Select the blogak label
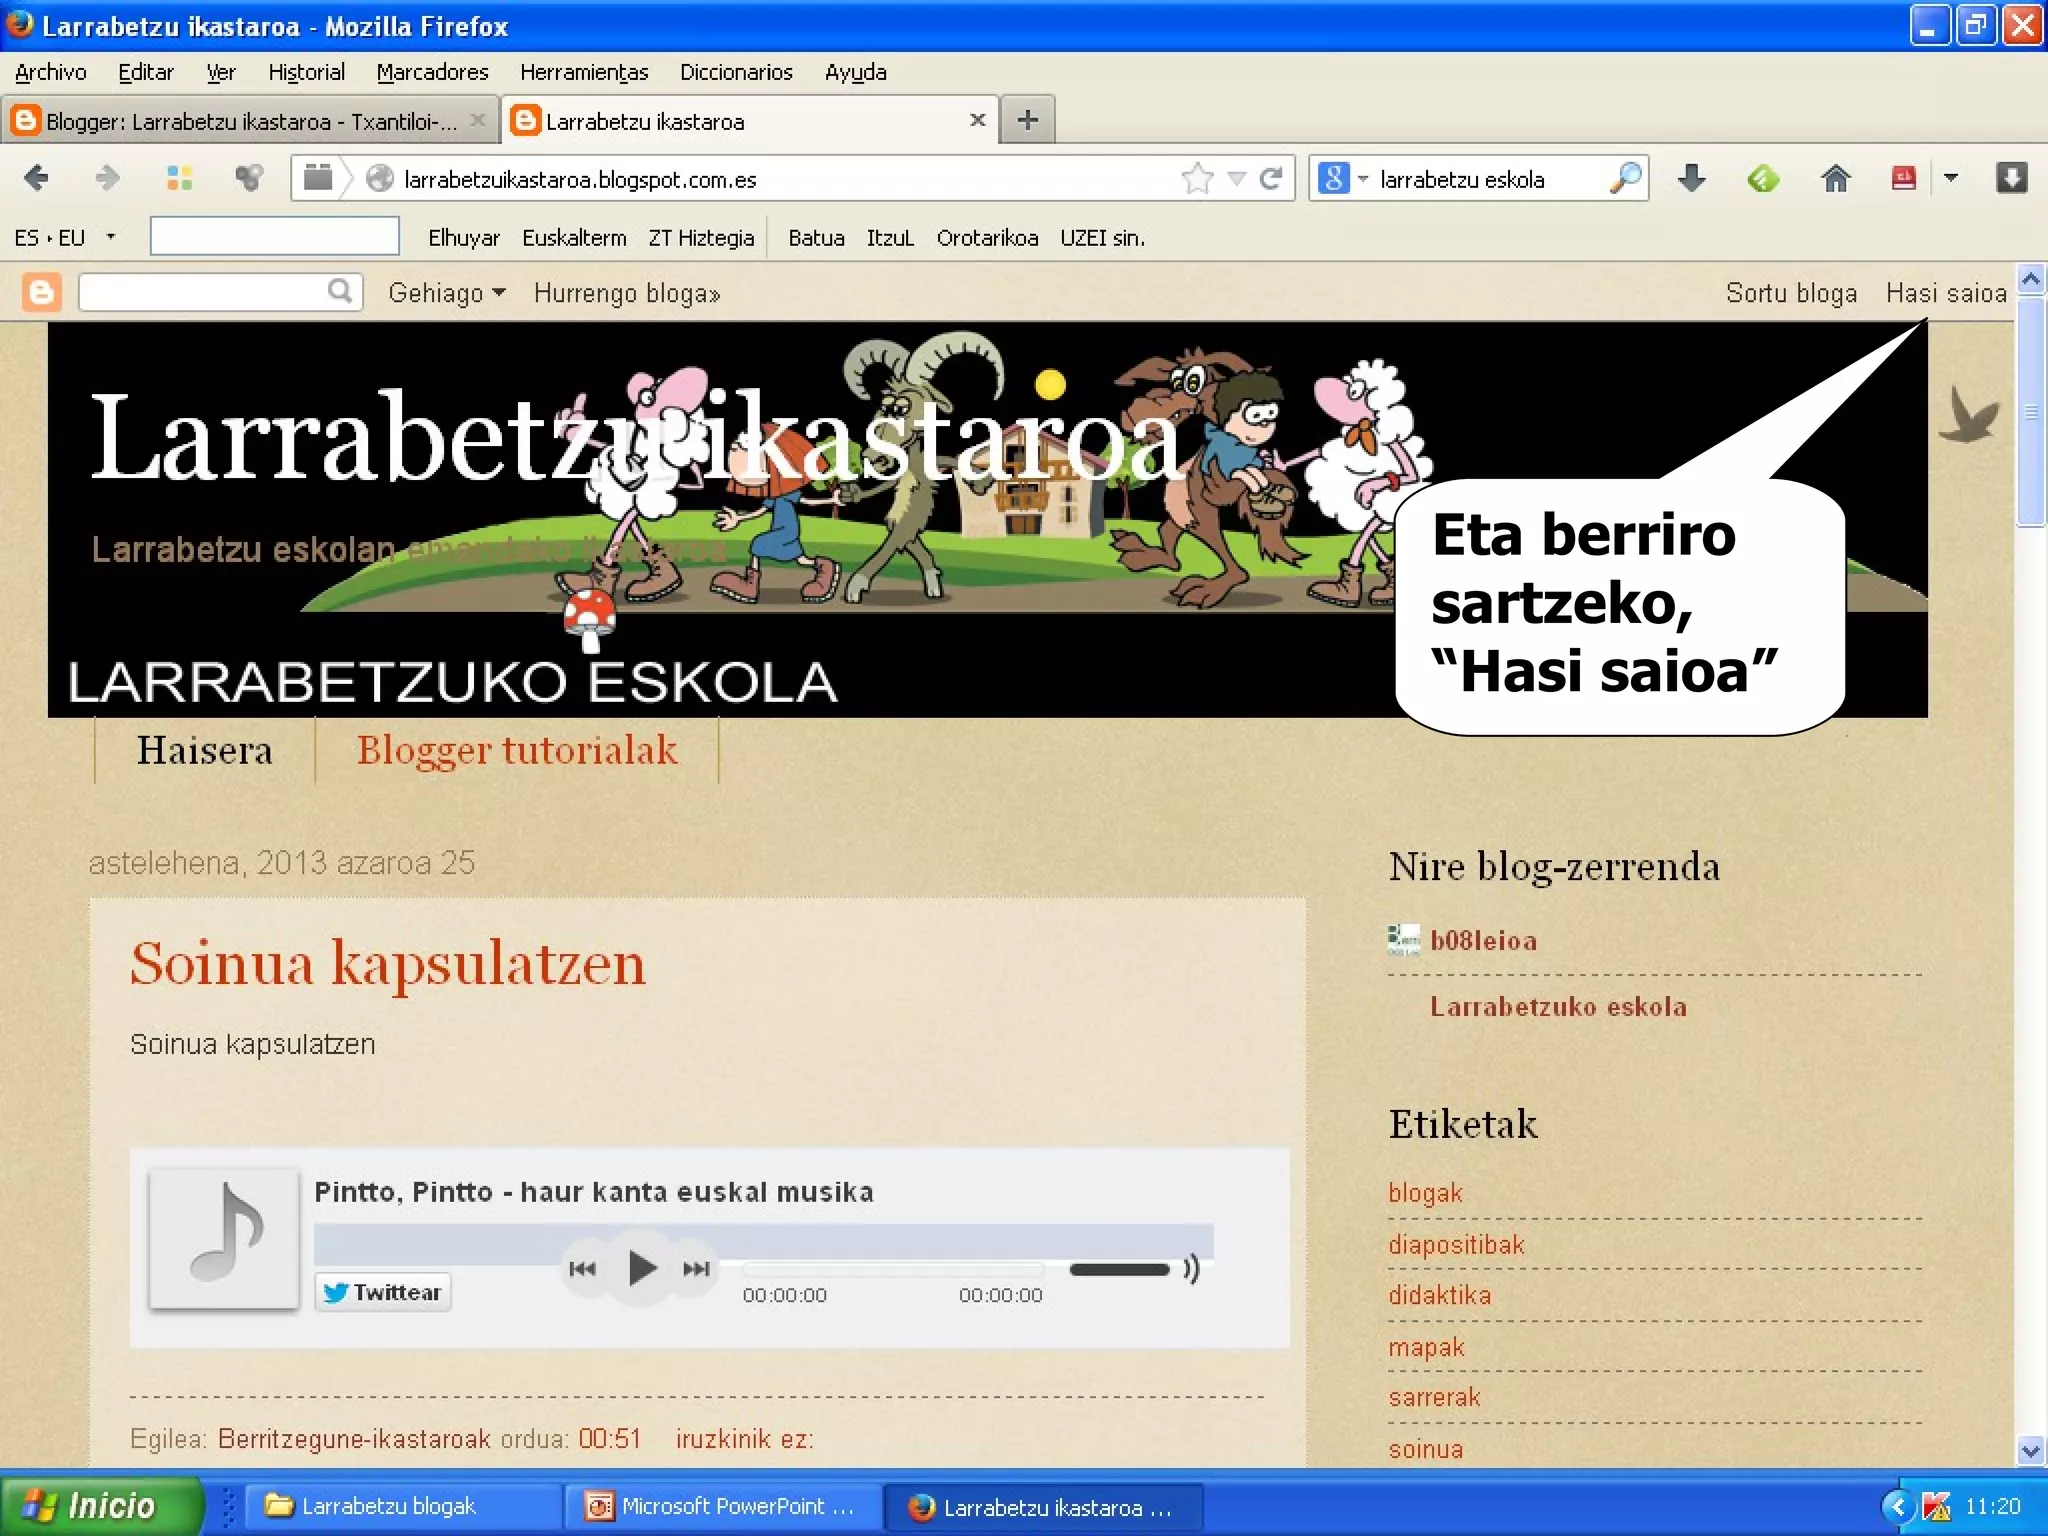This screenshot has height=1536, width=2048. pos(1425,1192)
